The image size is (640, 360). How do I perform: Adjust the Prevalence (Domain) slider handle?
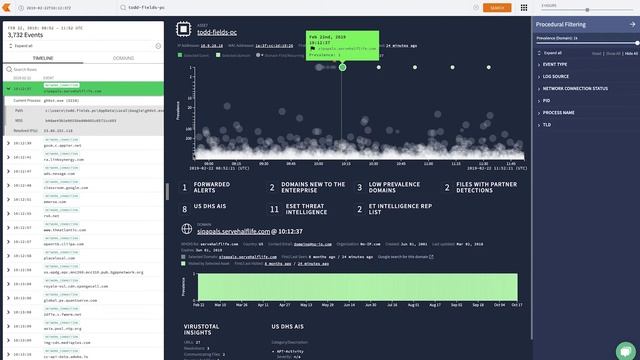[x=637, y=43]
